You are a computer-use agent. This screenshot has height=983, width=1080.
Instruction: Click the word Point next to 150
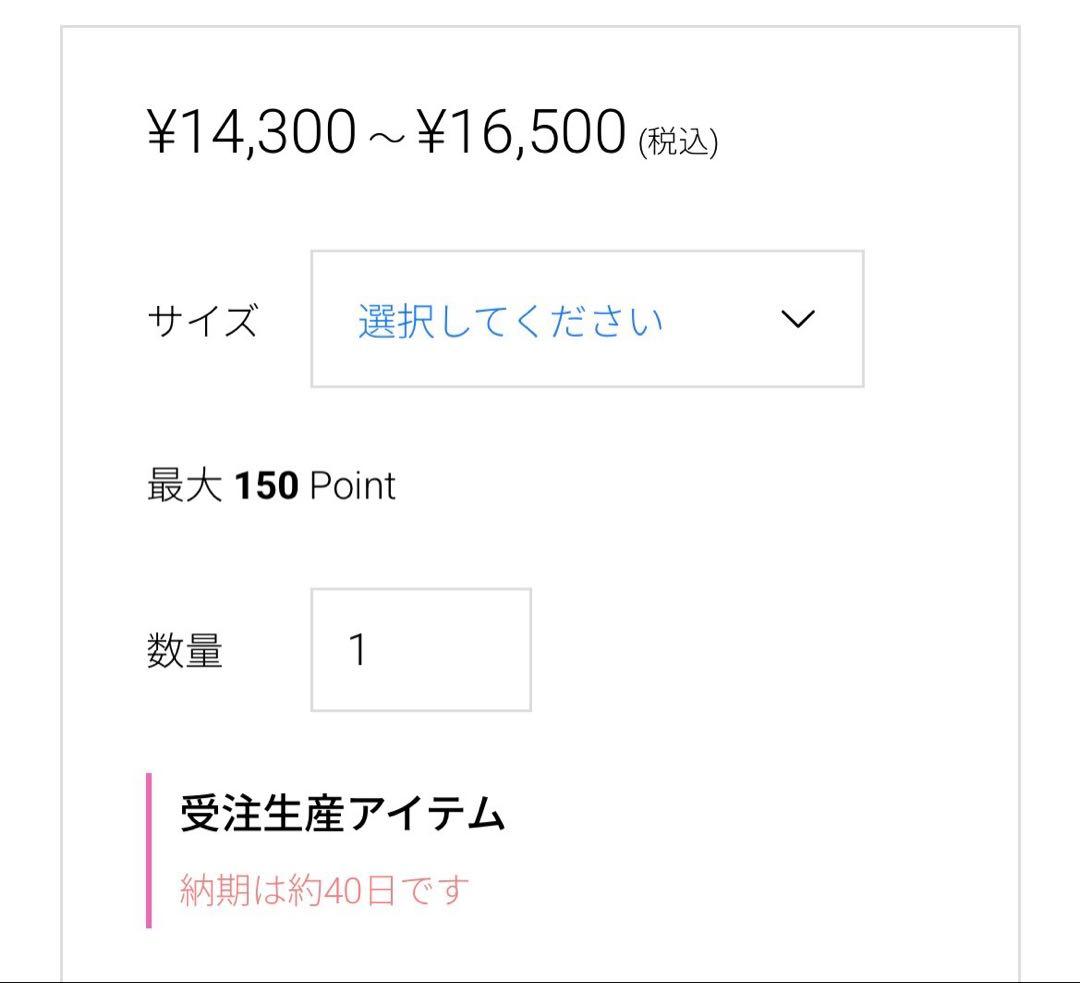click(352, 486)
